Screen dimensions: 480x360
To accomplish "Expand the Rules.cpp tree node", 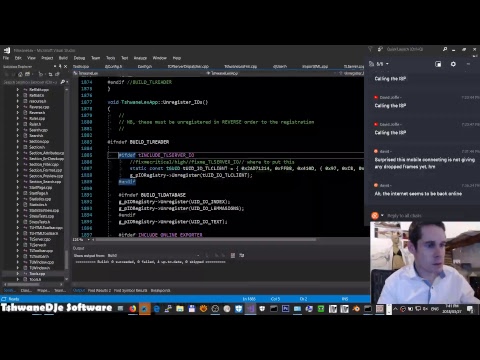I will 18,118.
